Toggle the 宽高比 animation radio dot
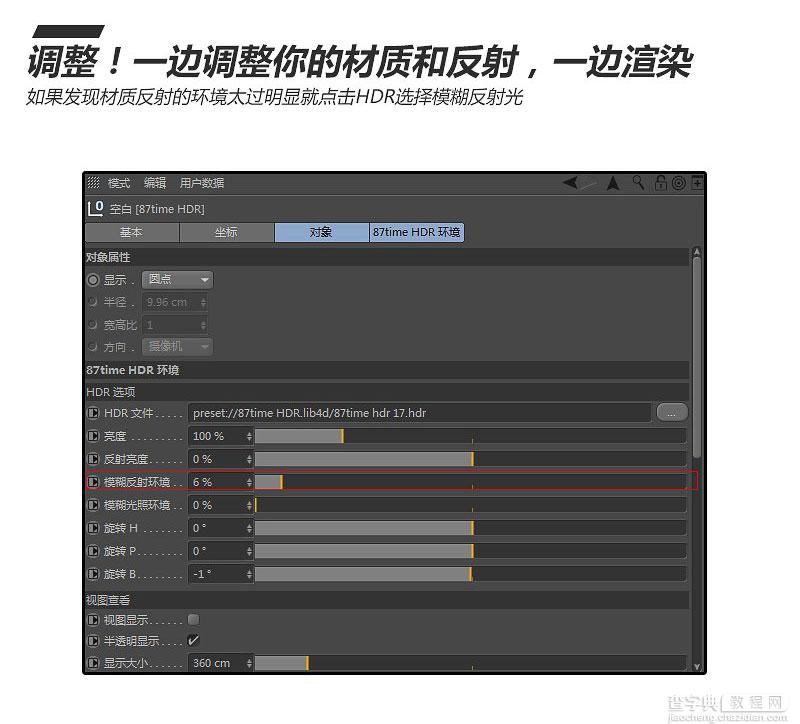800x724 pixels. (93, 324)
